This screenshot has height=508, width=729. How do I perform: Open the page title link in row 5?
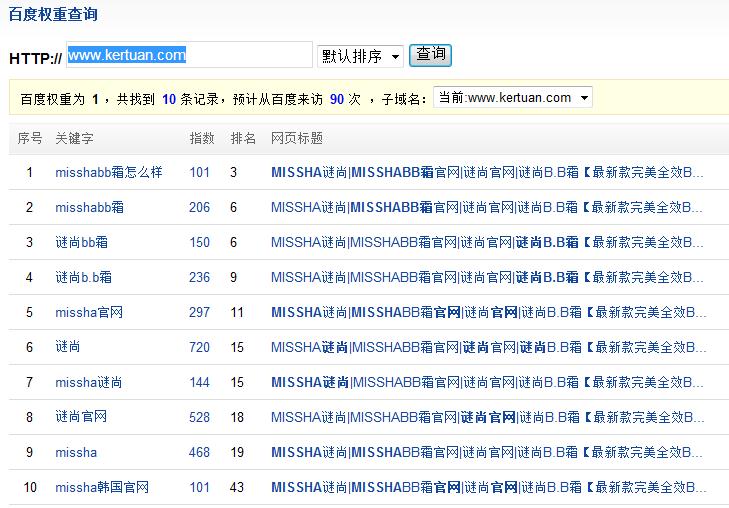click(489, 312)
